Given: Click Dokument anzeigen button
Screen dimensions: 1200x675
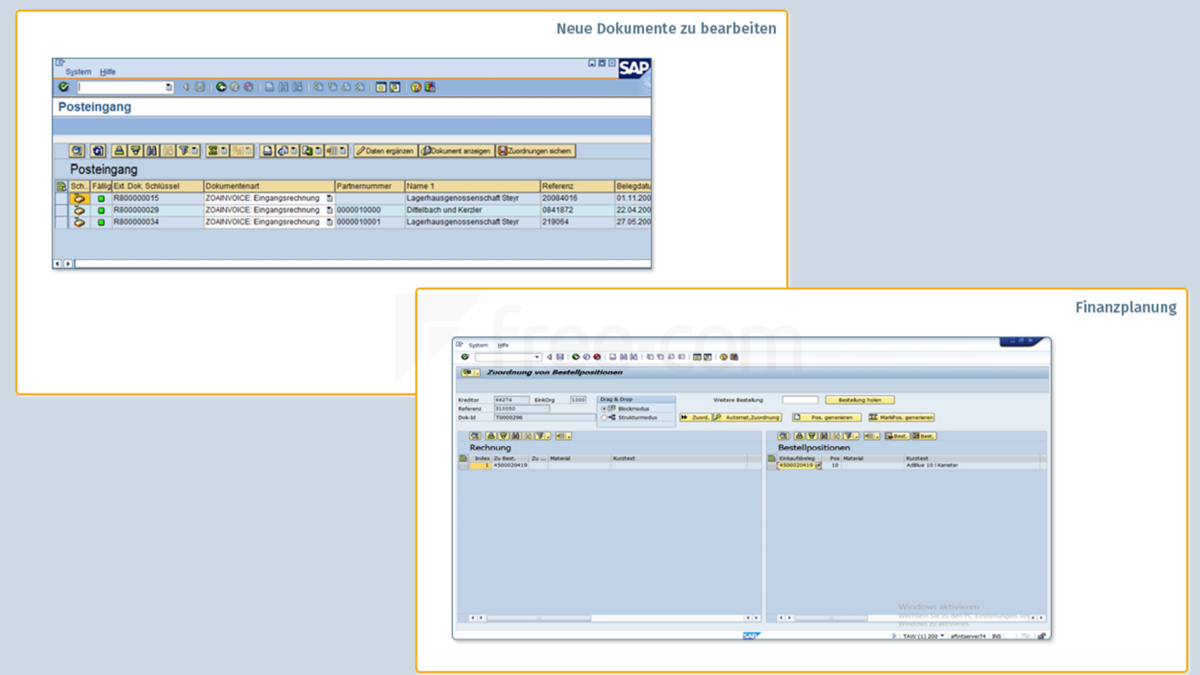Looking at the screenshot, I should [x=456, y=151].
